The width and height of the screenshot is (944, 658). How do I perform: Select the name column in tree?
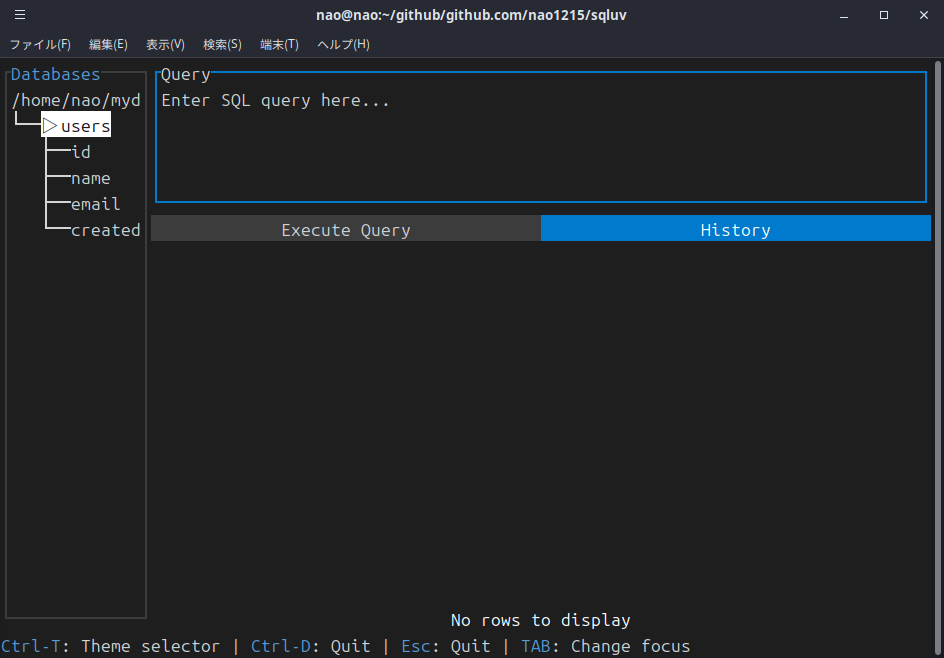pyautogui.click(x=90, y=178)
